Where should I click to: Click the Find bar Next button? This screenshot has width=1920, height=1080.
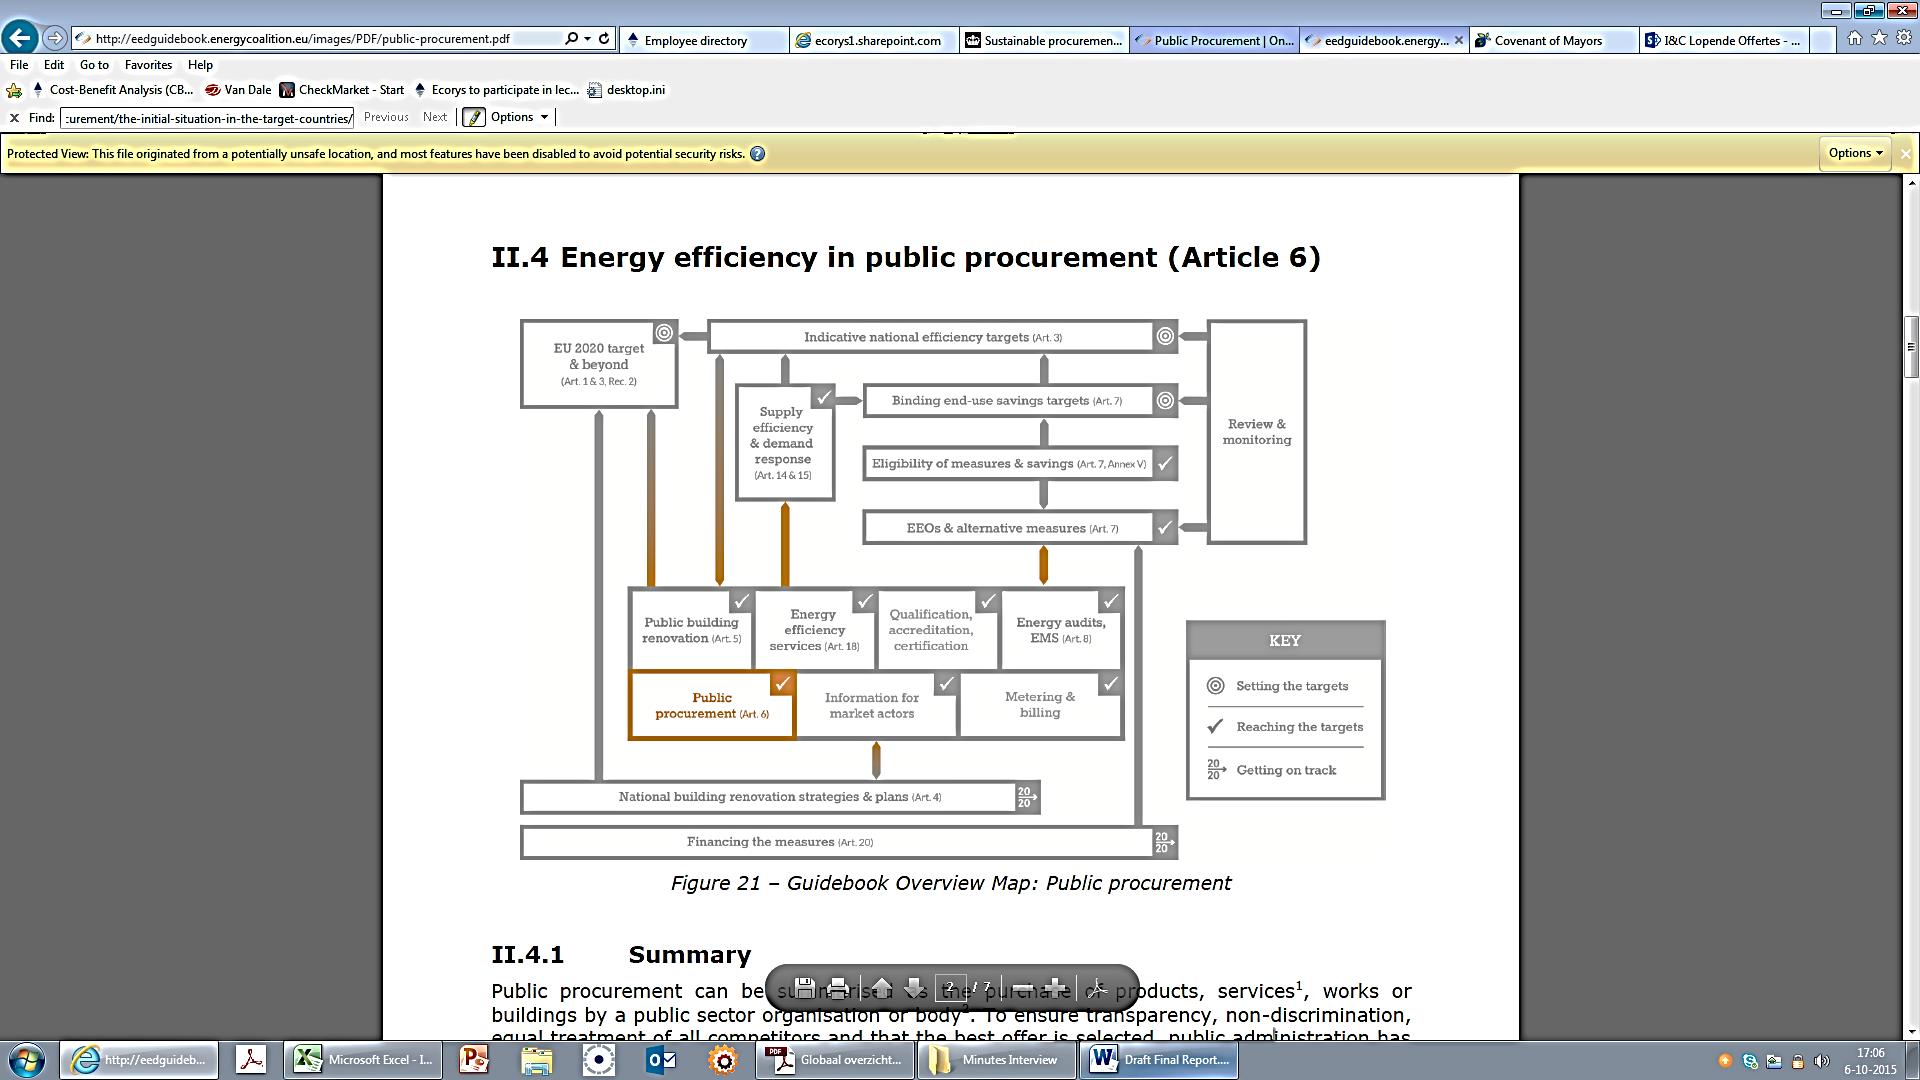pos(434,117)
